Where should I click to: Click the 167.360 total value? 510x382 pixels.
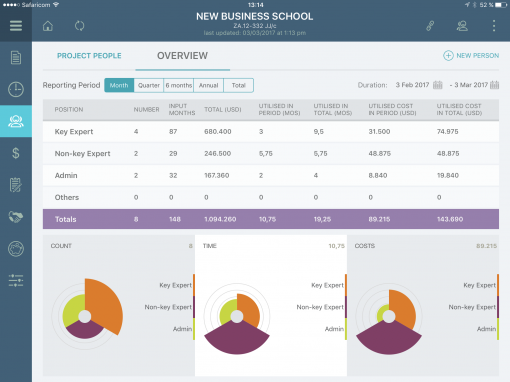coord(217,175)
